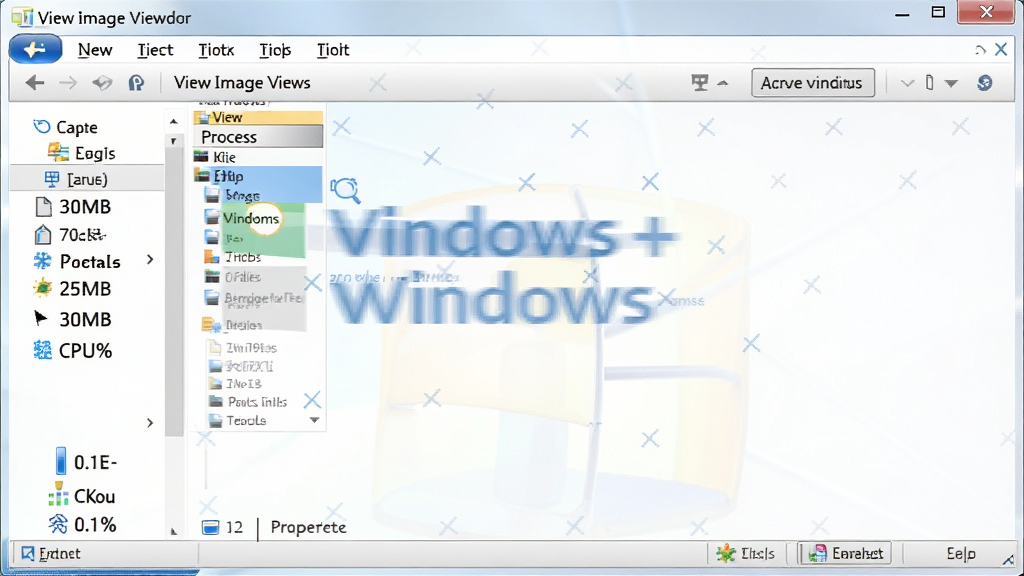Expand the arrow beside the monitor icon

click(722, 83)
